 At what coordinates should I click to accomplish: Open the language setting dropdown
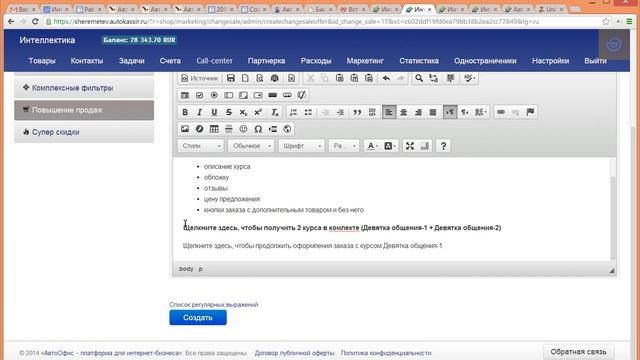(x=481, y=112)
